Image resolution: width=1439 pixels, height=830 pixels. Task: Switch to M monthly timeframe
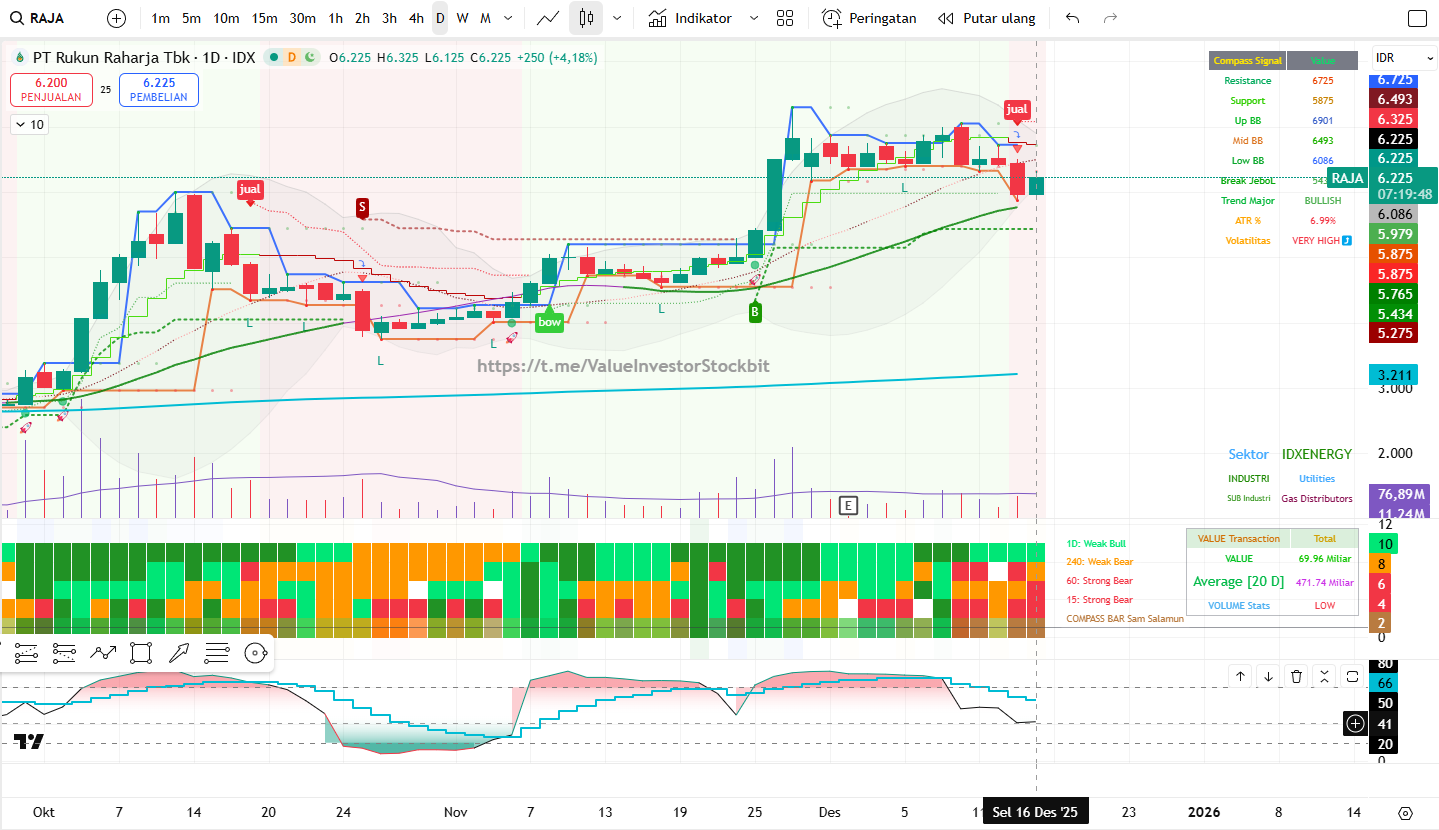[x=485, y=18]
